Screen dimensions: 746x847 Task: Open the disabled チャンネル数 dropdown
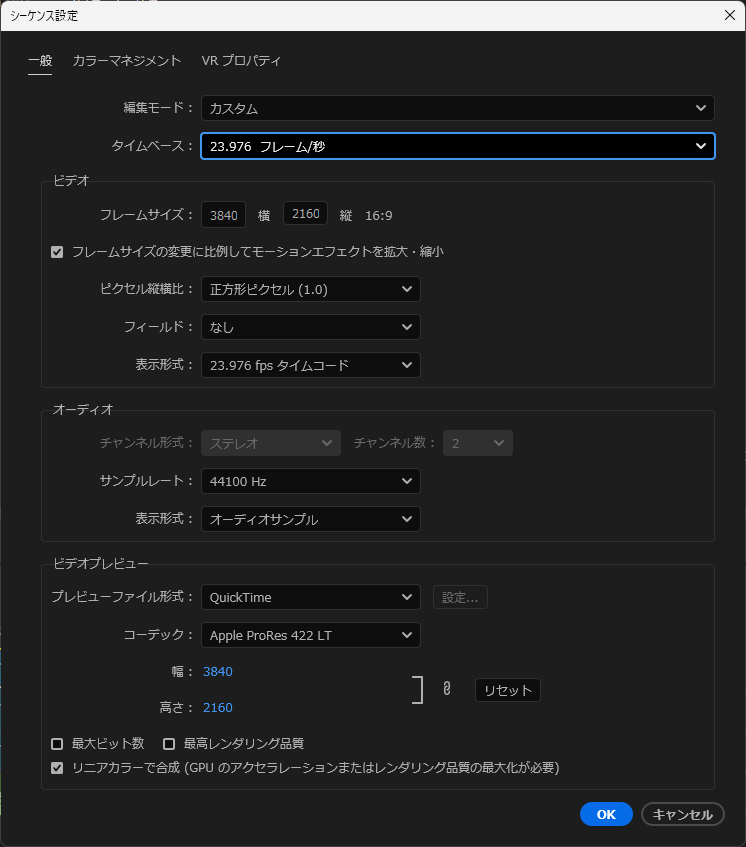(478, 443)
